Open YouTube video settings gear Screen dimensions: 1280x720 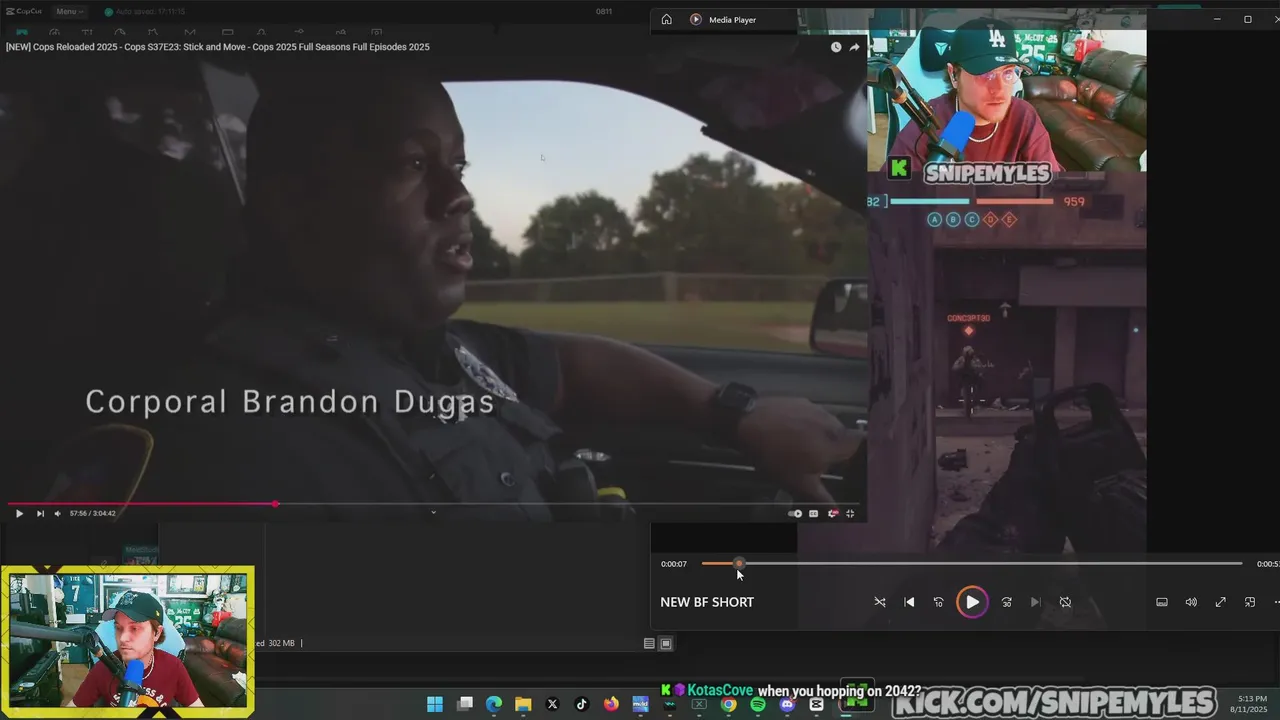click(832, 513)
